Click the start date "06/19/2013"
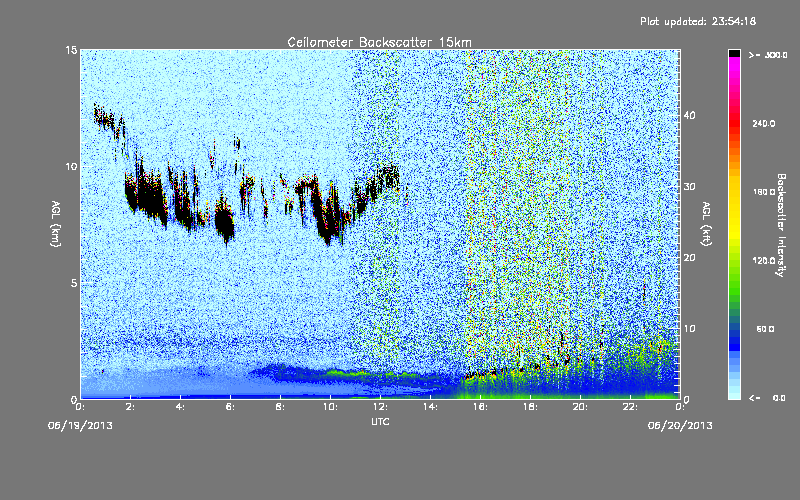The height and width of the screenshot is (500, 800). pyautogui.click(x=80, y=426)
